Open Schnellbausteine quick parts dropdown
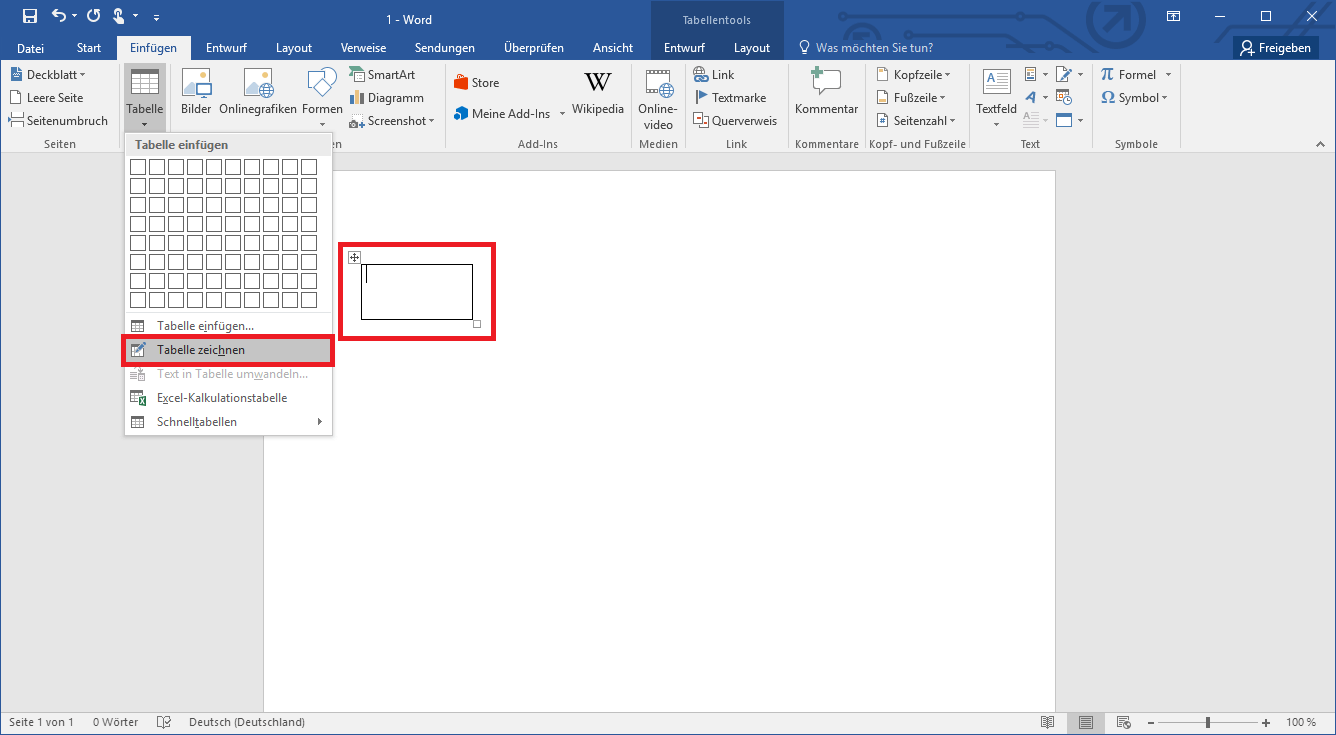1336x735 pixels. [x=1036, y=75]
